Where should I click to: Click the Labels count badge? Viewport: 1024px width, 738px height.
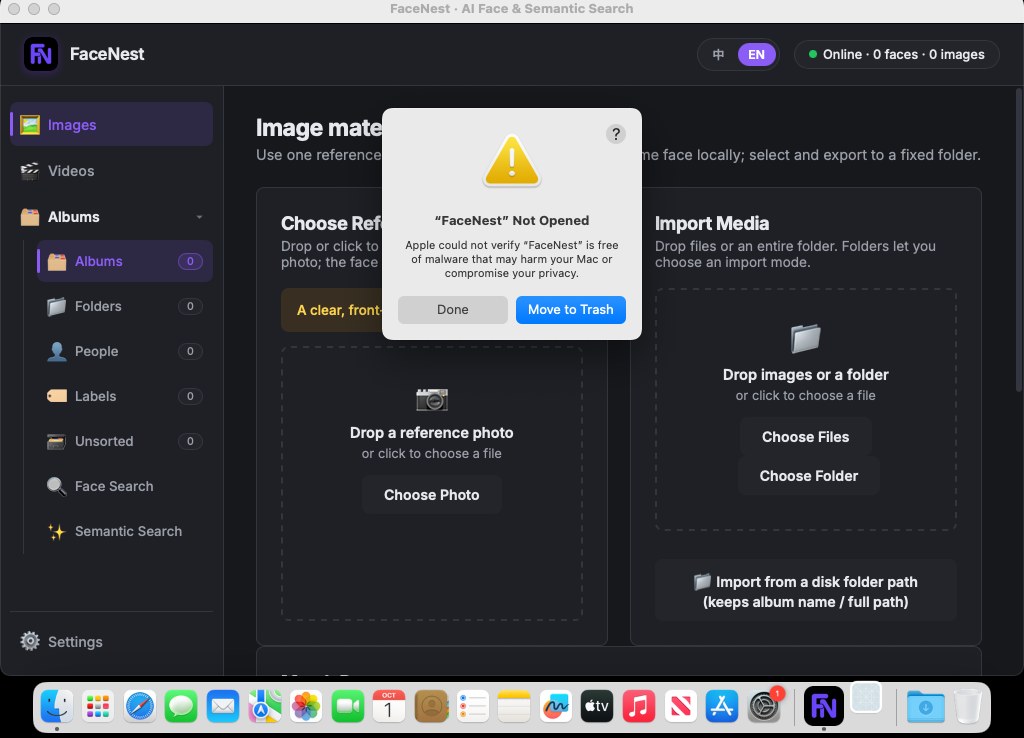190,396
